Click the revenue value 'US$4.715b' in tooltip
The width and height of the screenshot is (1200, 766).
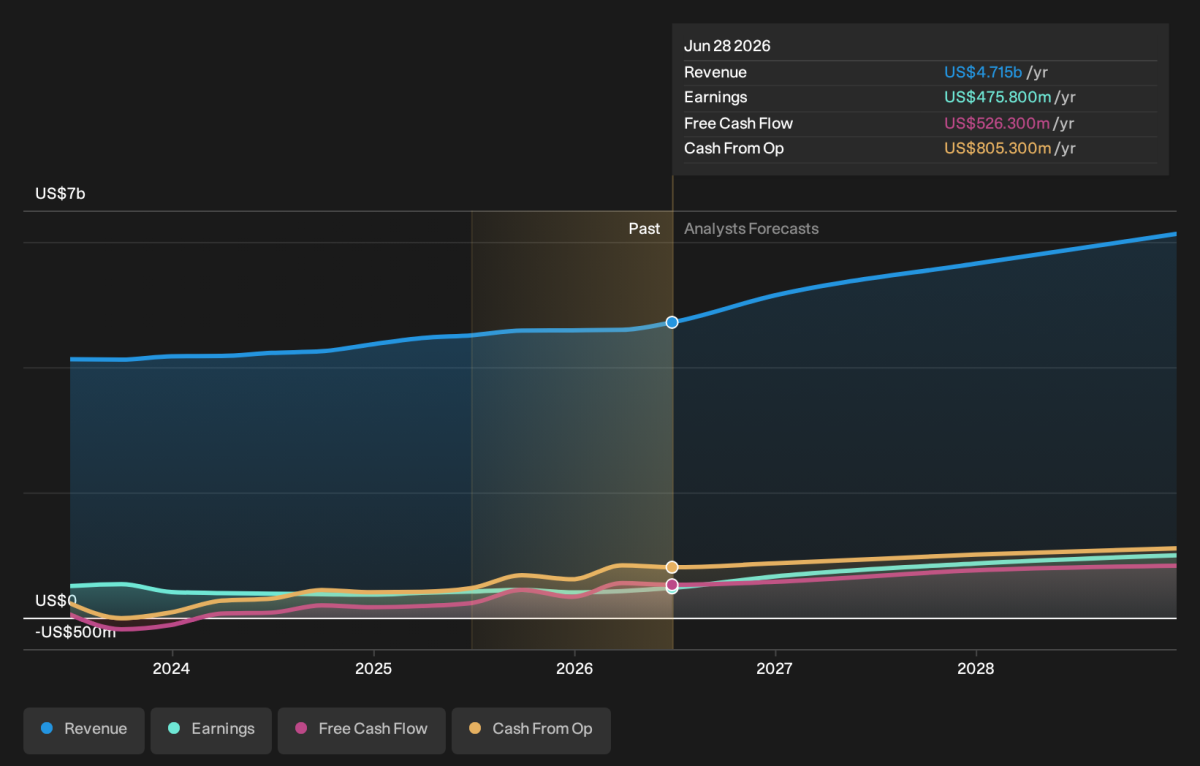pos(983,72)
